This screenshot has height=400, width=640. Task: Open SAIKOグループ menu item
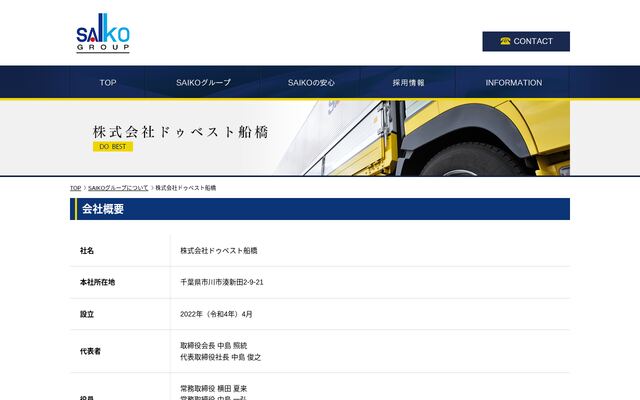point(203,82)
